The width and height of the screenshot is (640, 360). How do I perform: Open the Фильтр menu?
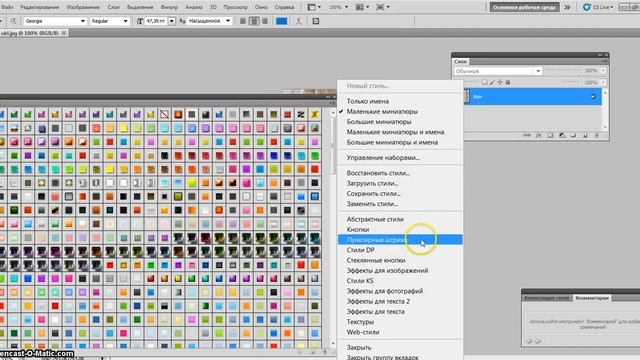tap(169, 7)
